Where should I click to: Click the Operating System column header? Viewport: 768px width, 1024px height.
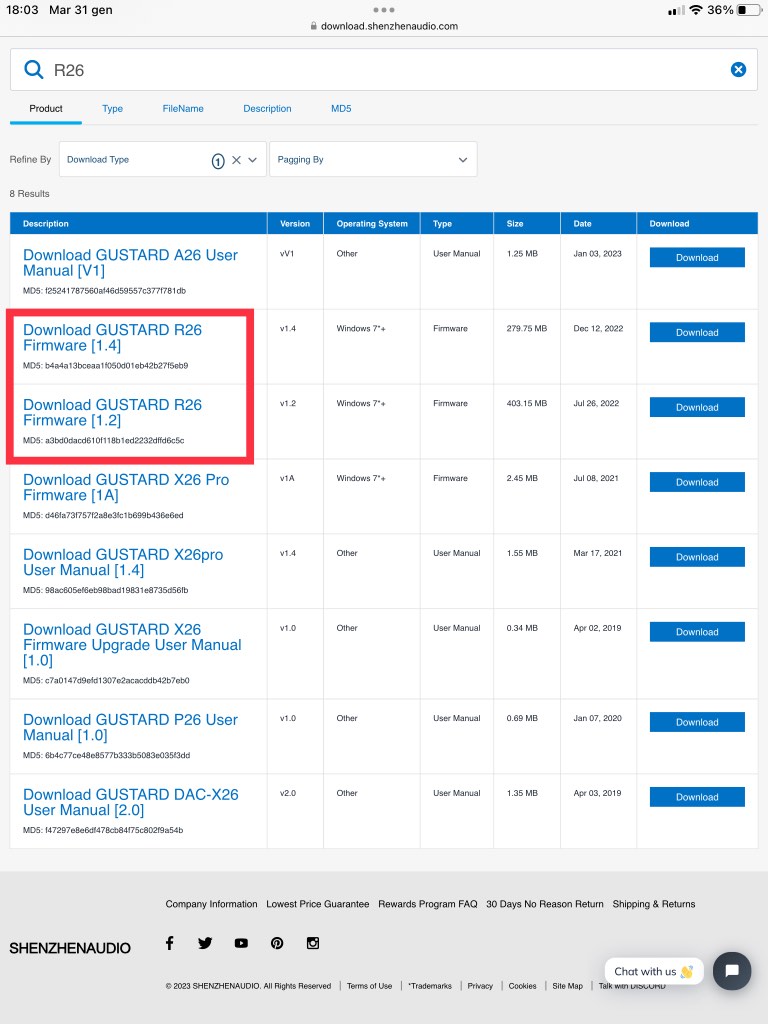tap(372, 223)
